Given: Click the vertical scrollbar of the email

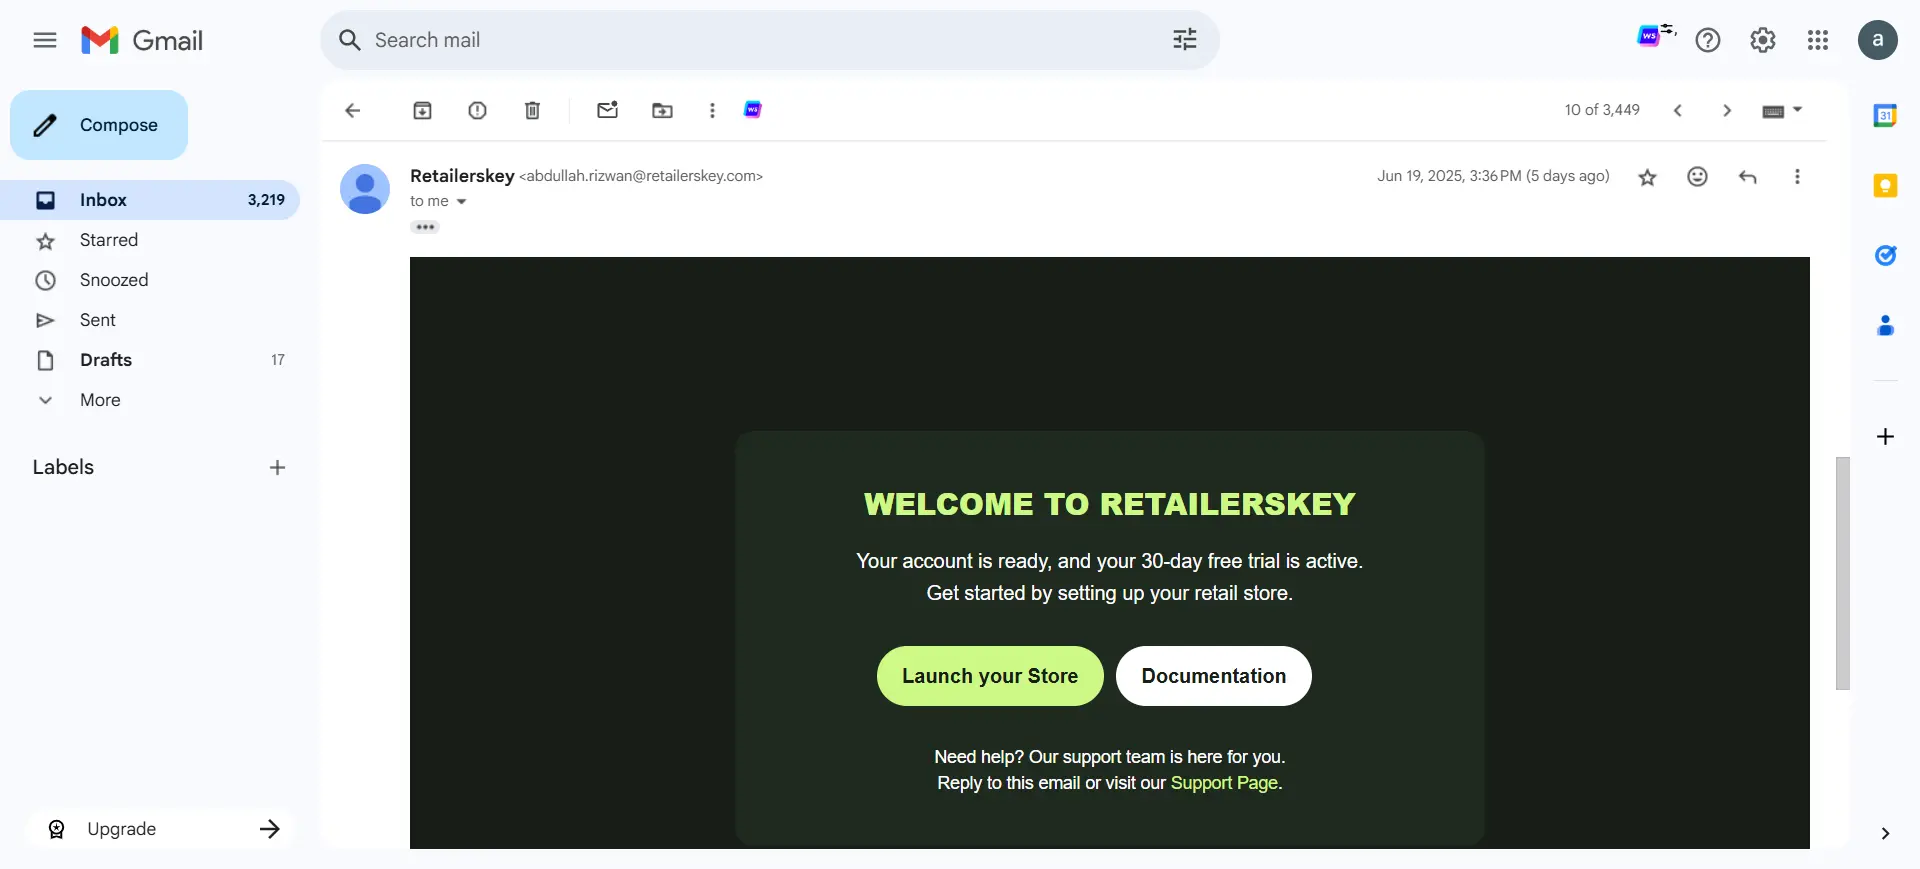Looking at the screenshot, I should coord(1842,573).
